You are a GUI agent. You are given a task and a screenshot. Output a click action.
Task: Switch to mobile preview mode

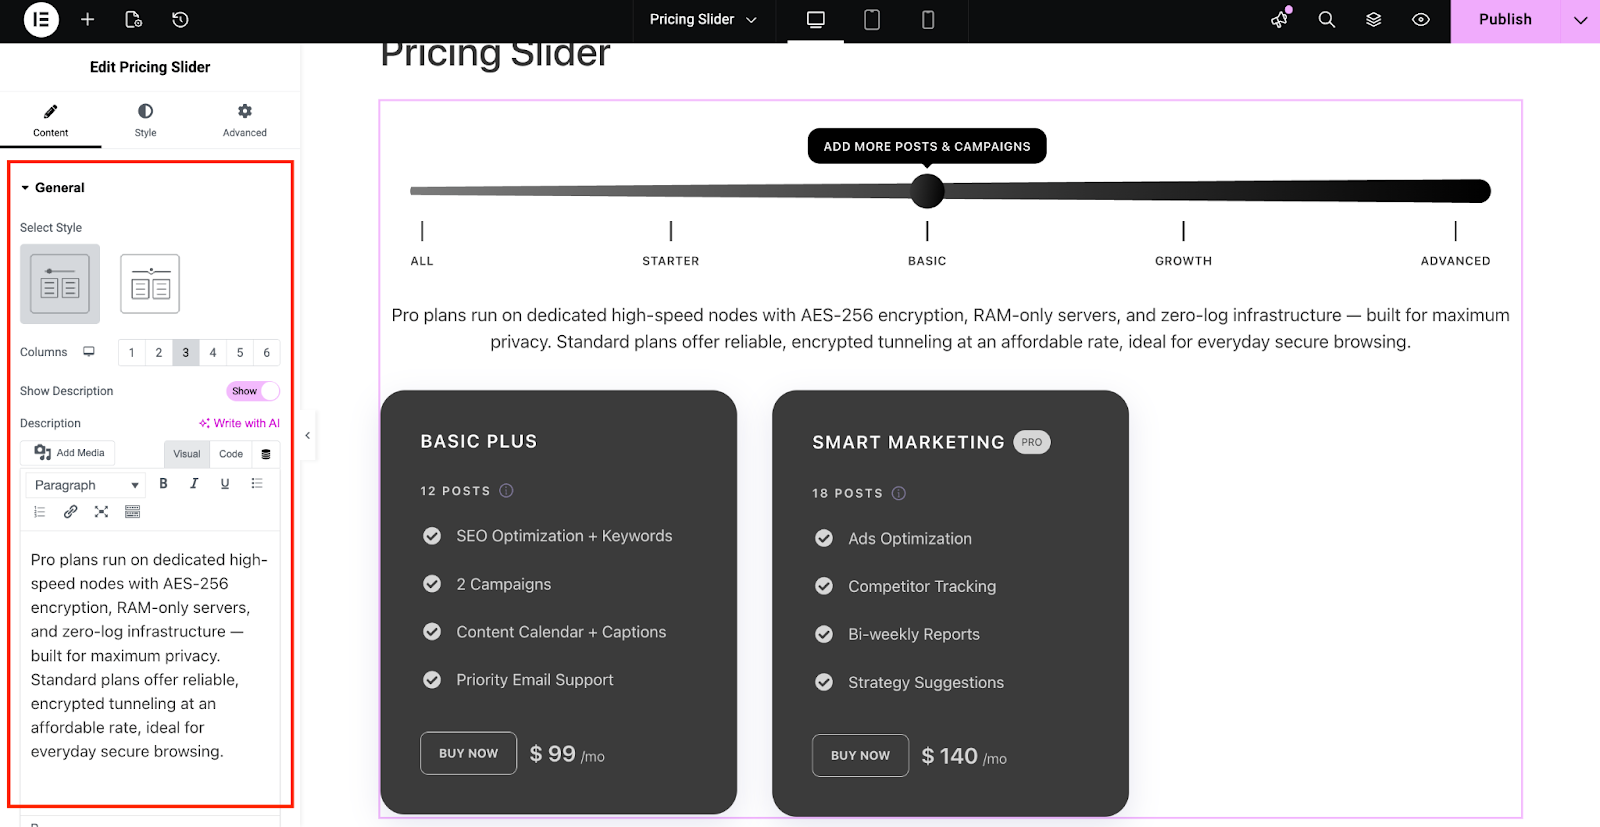click(926, 20)
